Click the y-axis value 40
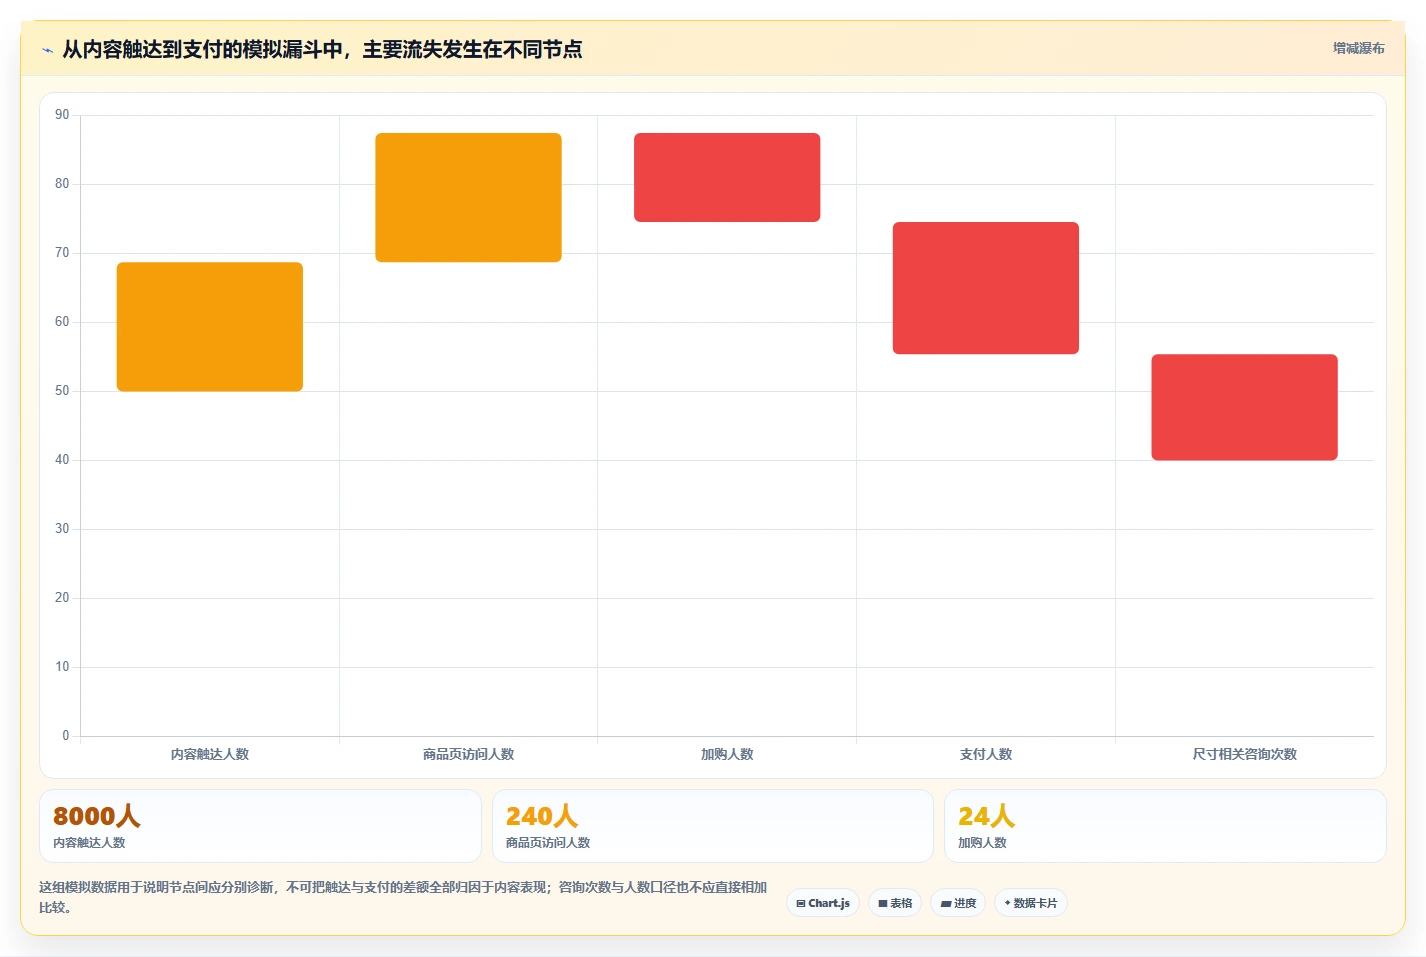Screen dimensions: 1426x957 coord(62,460)
